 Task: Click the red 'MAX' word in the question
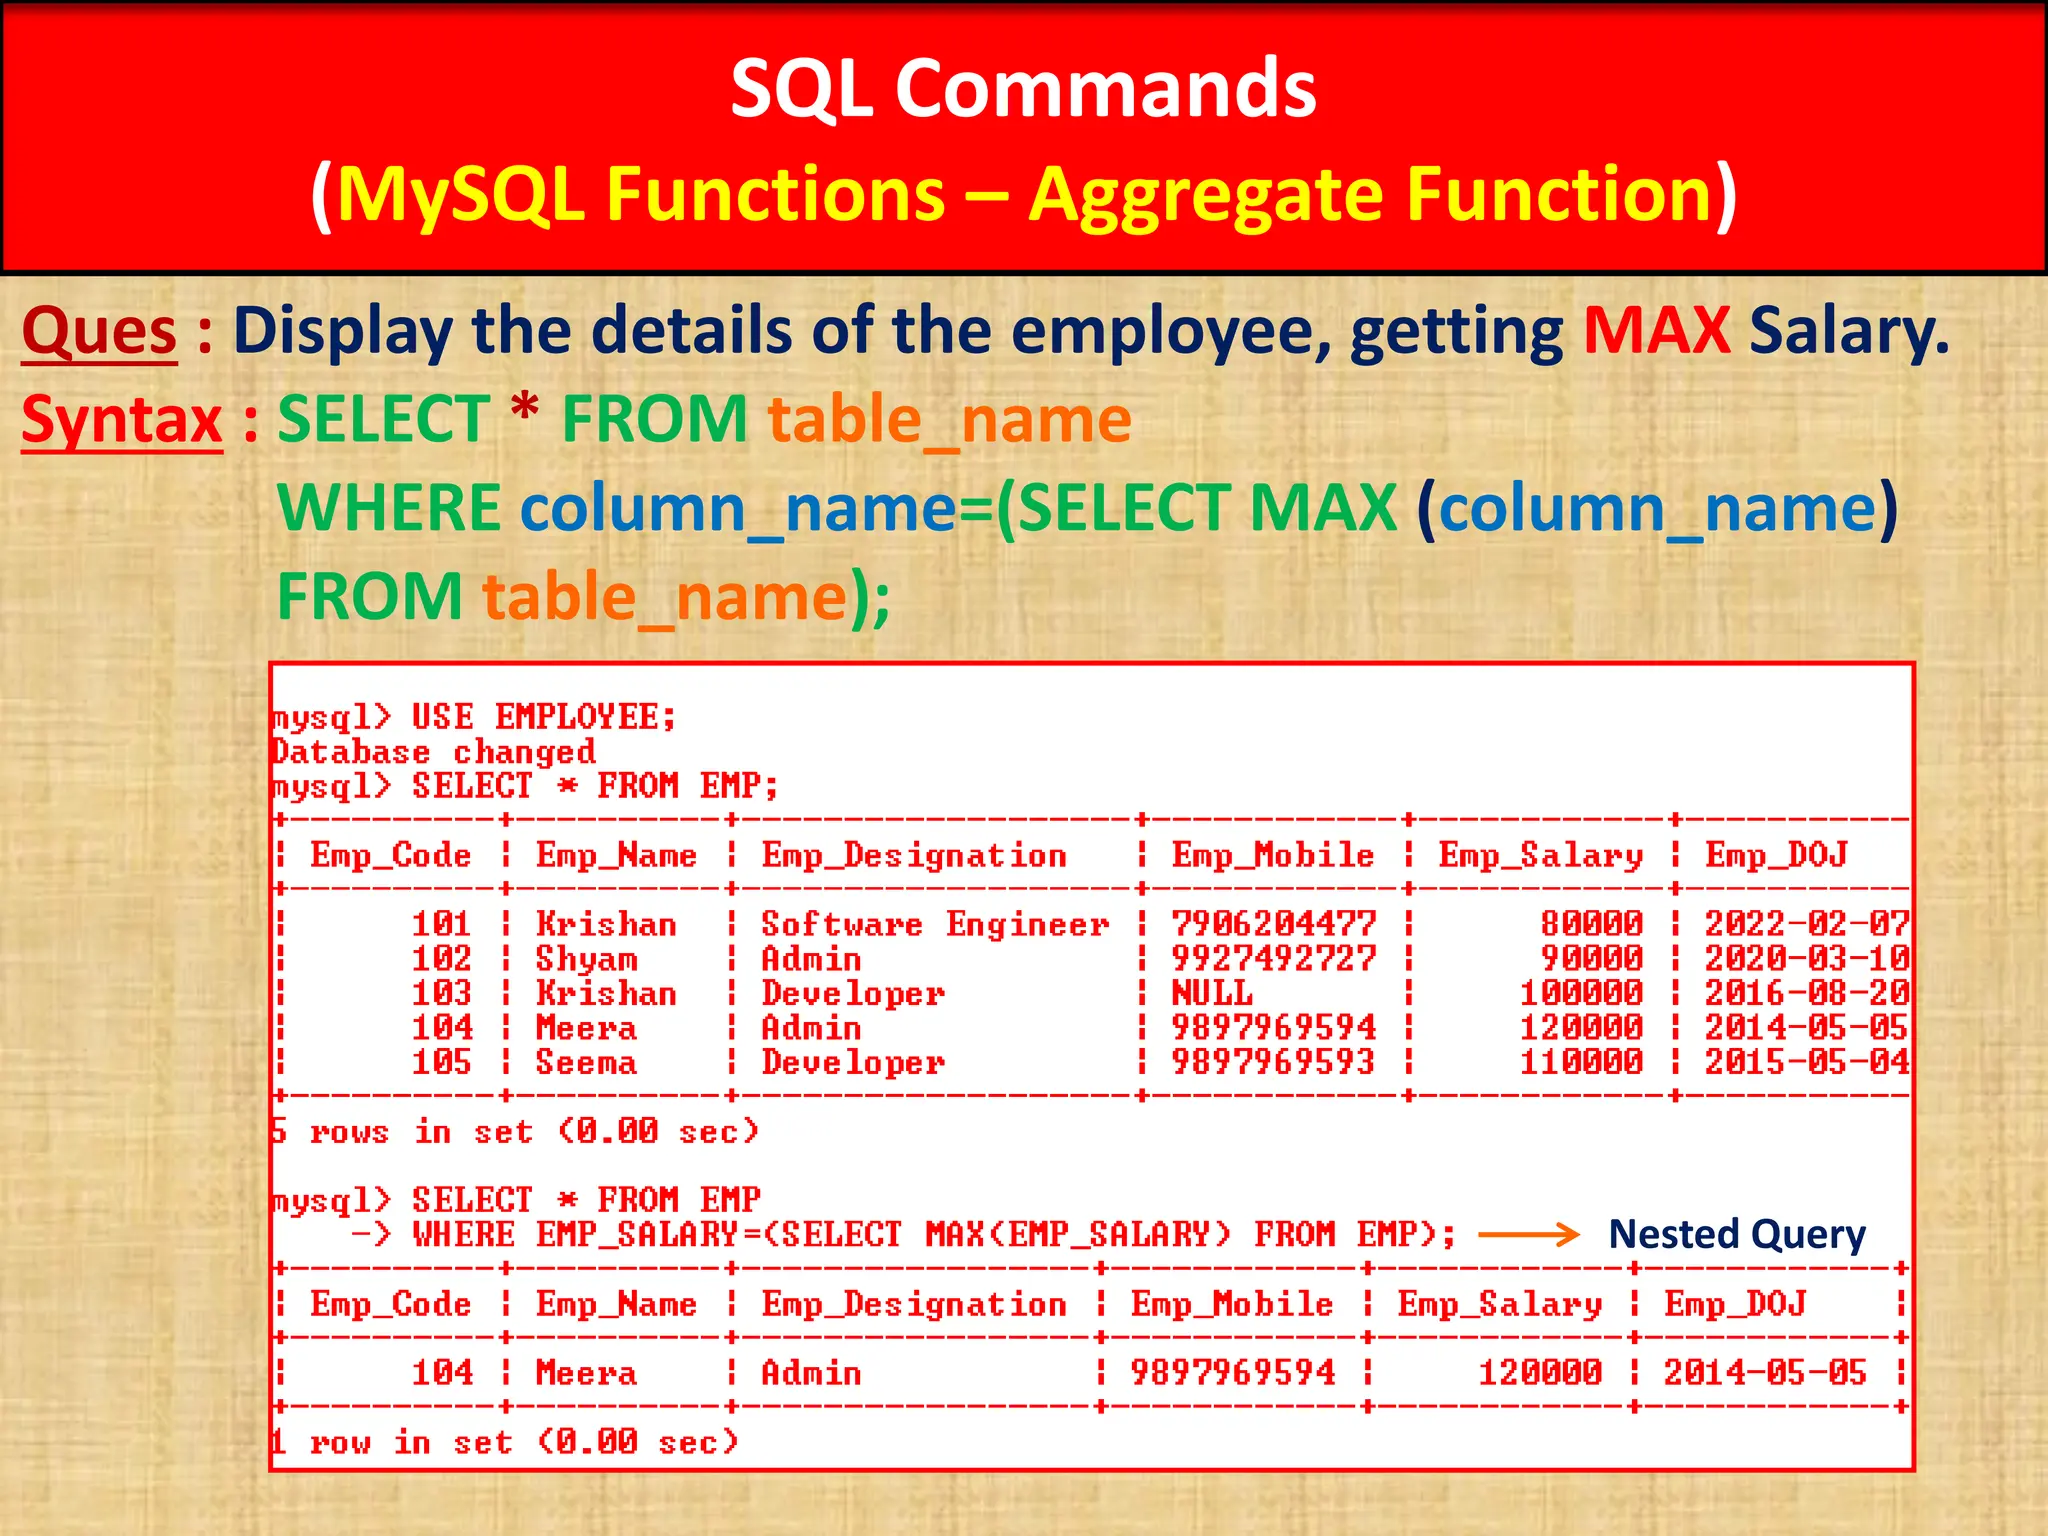[1657, 330]
